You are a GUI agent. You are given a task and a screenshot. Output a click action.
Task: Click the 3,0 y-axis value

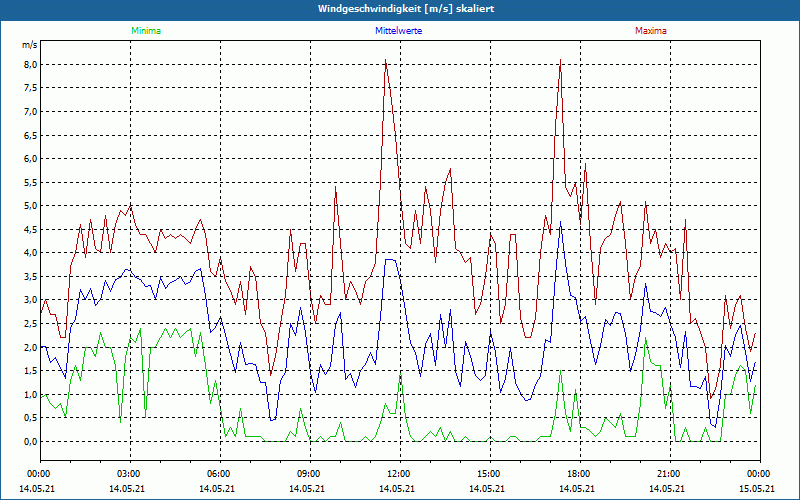point(31,300)
